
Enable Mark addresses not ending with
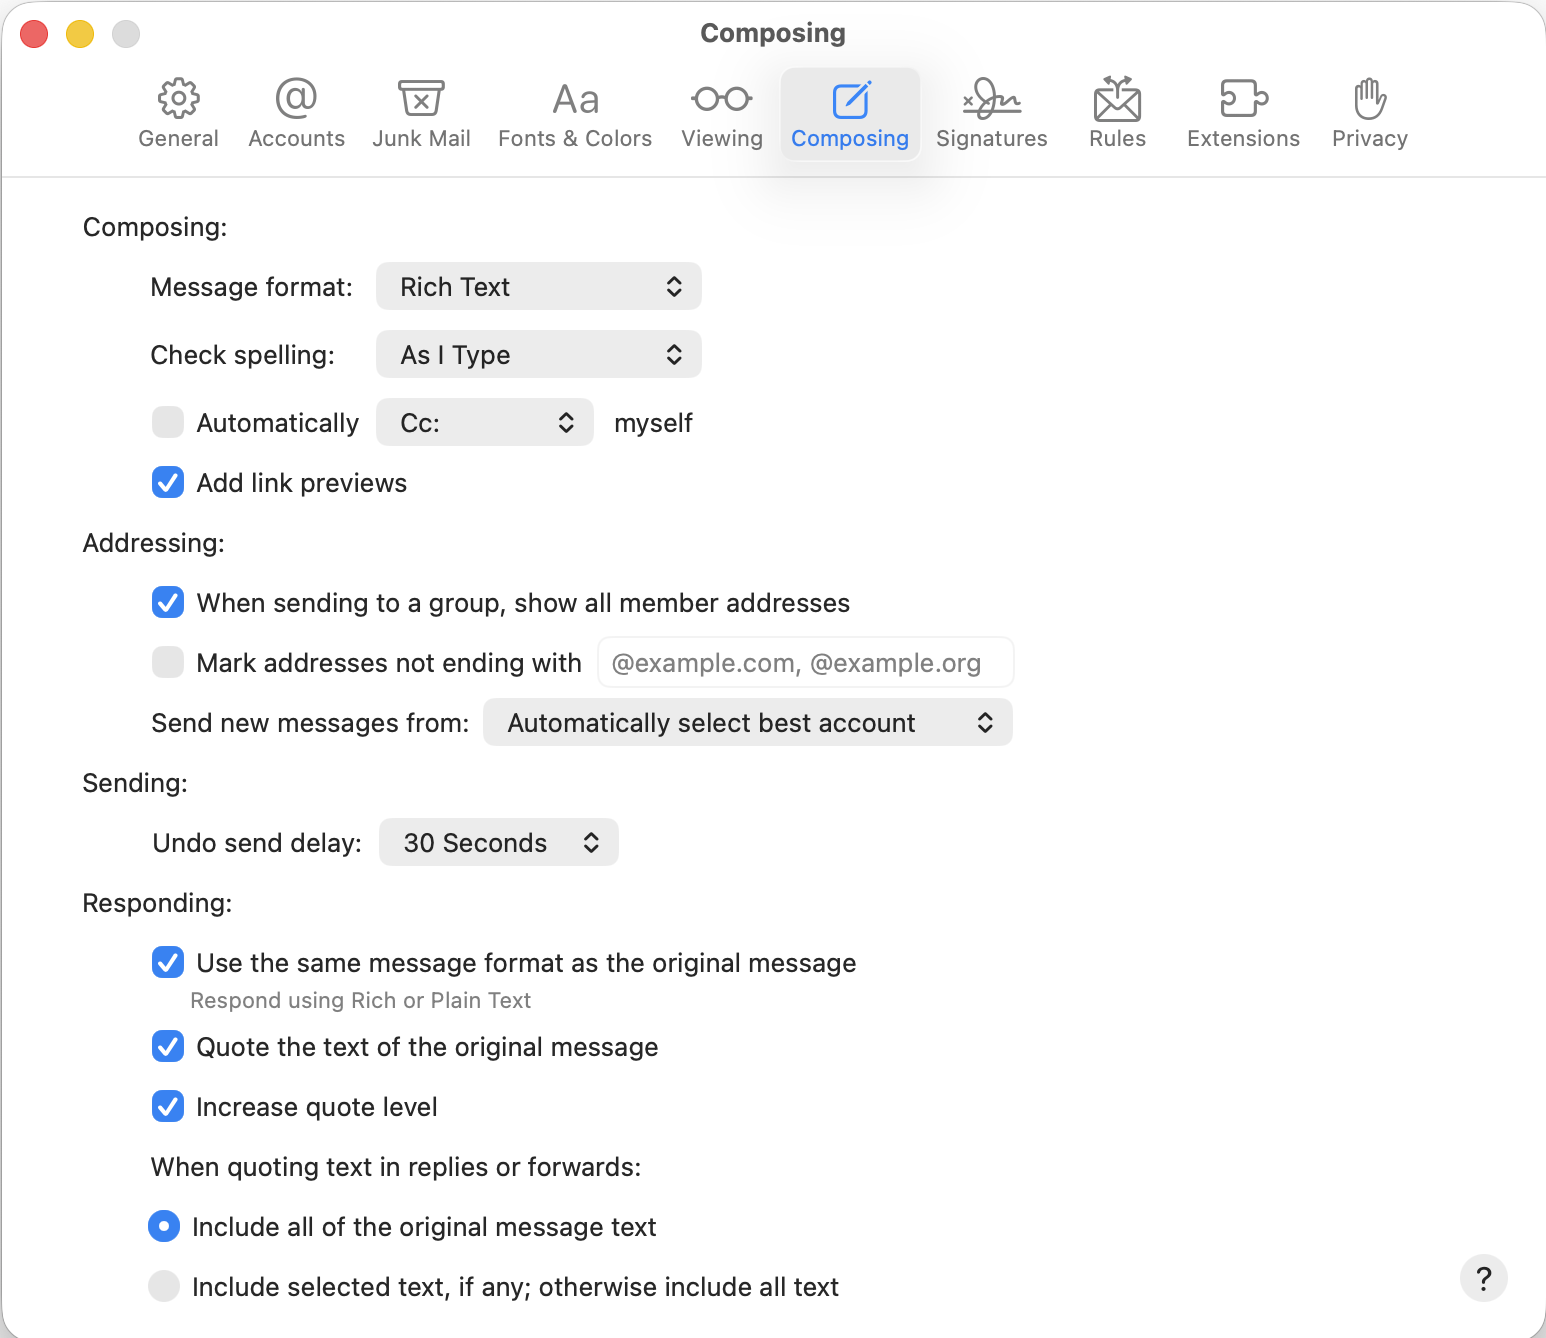click(x=168, y=662)
